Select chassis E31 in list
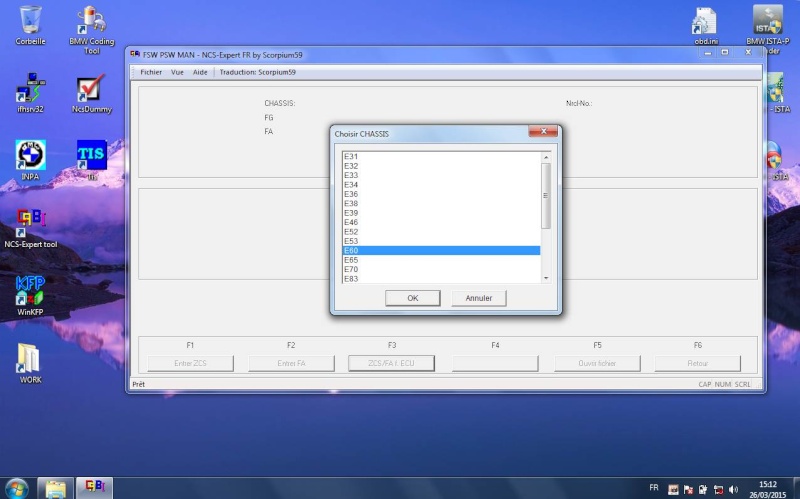 click(441, 157)
